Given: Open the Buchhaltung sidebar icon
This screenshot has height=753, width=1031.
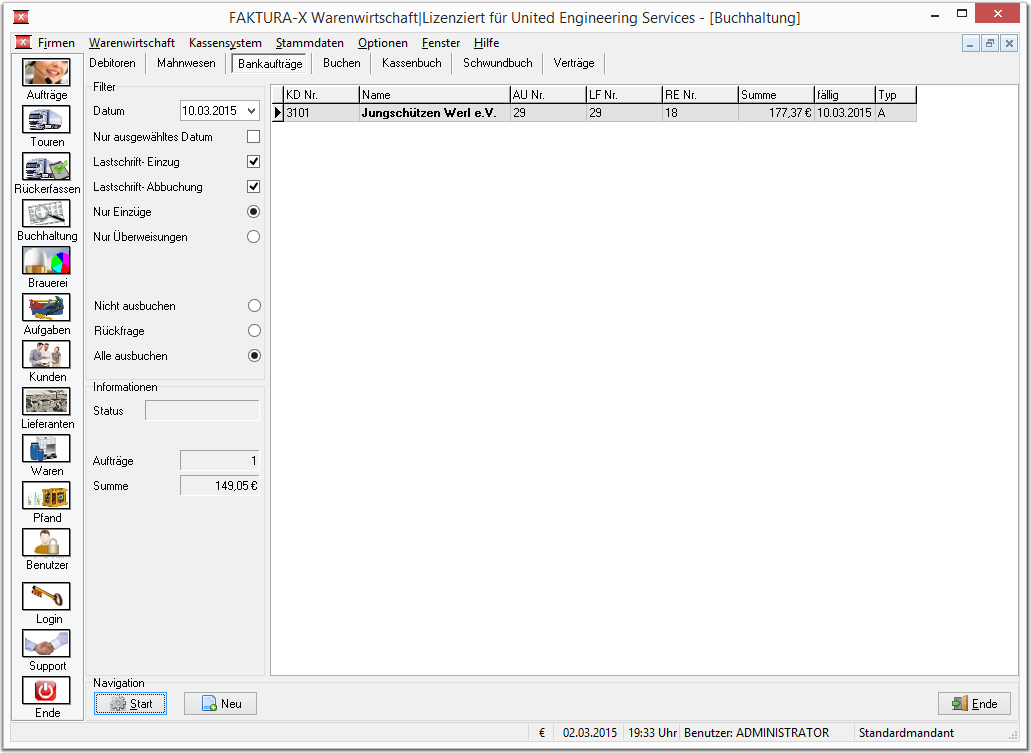Looking at the screenshot, I should pyautogui.click(x=46, y=213).
